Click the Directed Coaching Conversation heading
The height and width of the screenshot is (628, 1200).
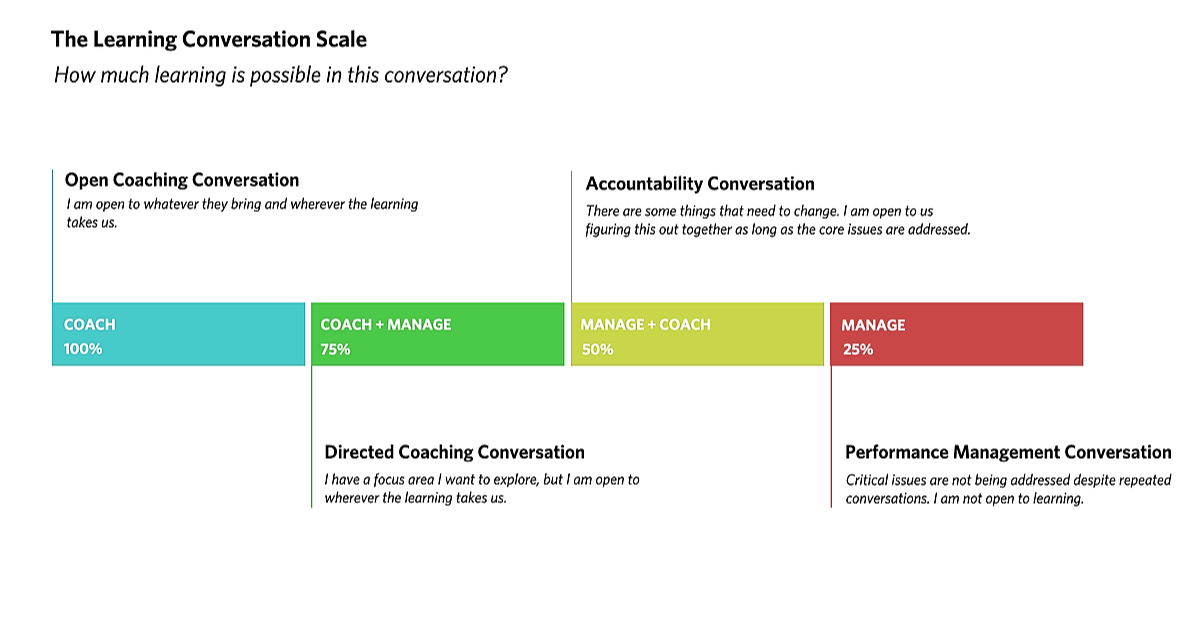point(455,452)
